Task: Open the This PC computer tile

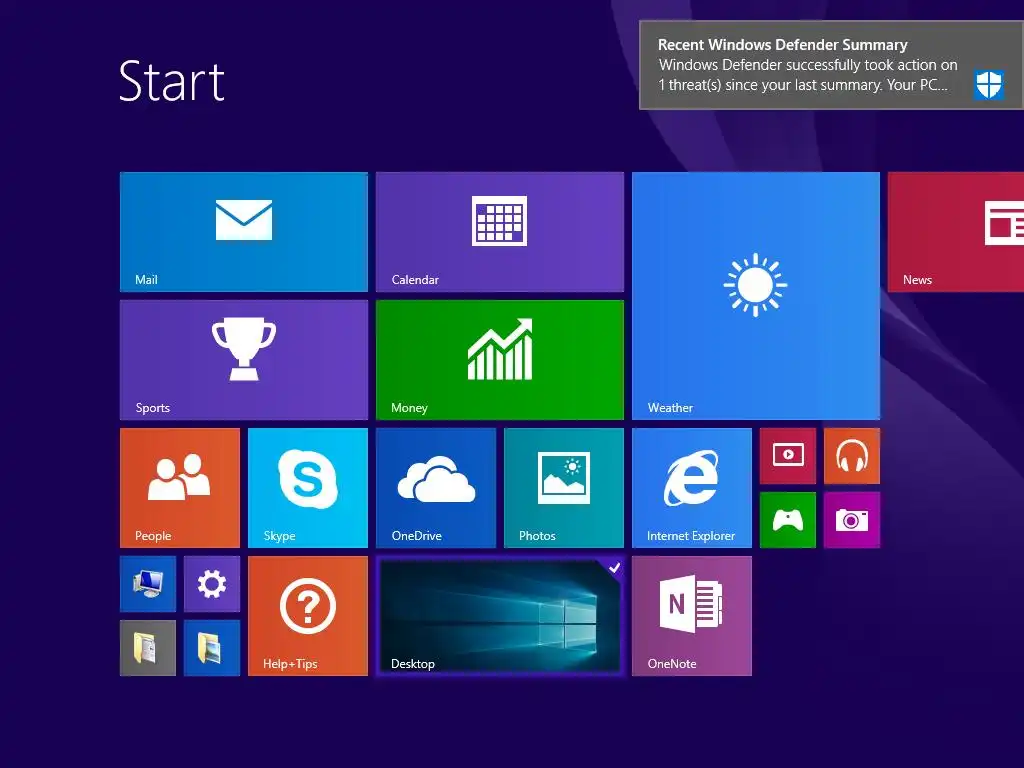Action: tap(148, 584)
